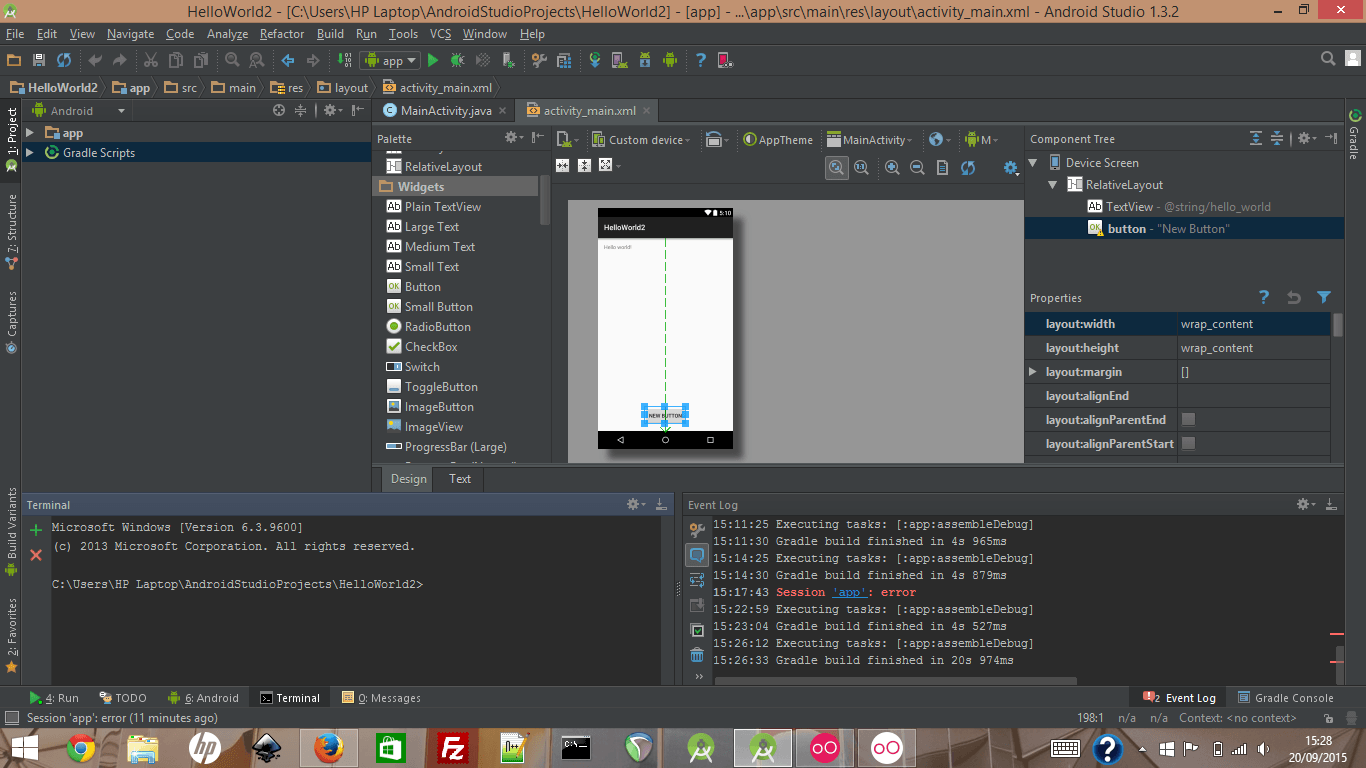Toggle layout:alignParentStart checkbox

pos(1188,443)
